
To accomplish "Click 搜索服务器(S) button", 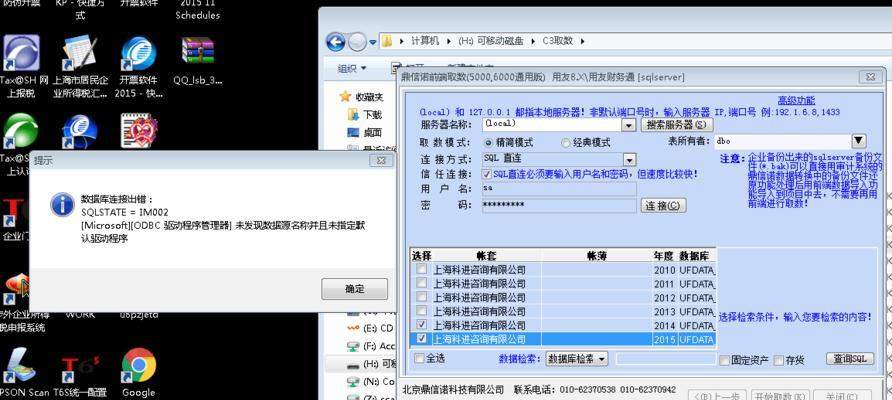I will pos(676,124).
